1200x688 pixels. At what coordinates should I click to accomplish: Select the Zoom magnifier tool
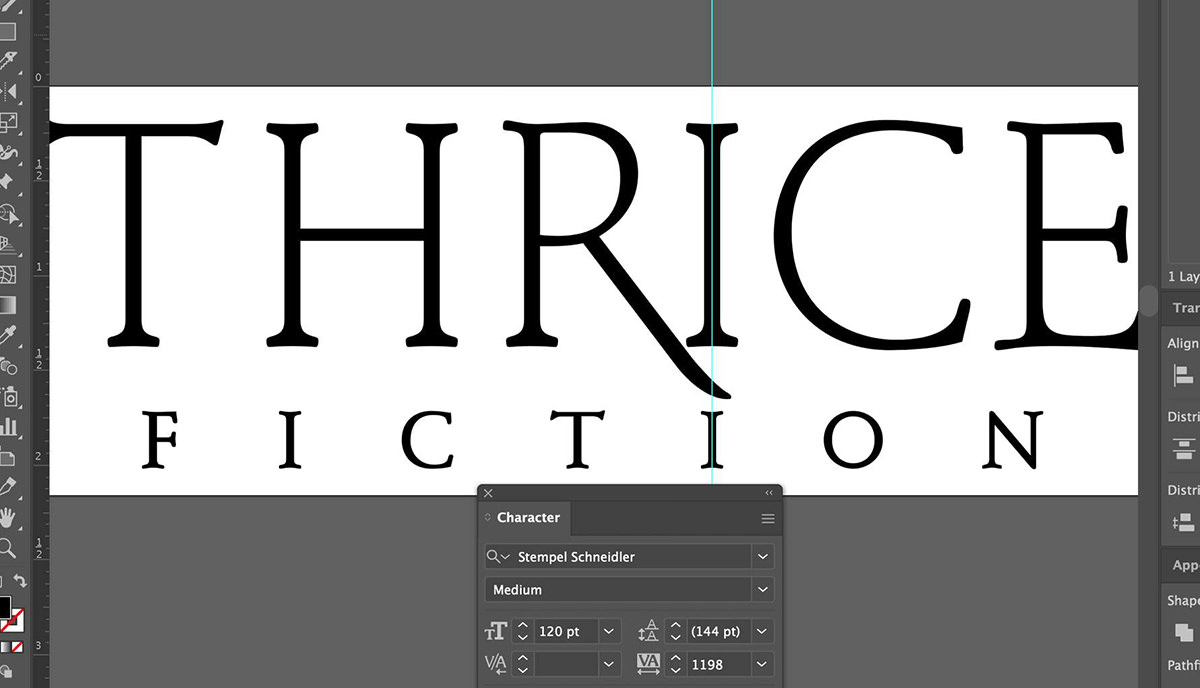coord(8,547)
